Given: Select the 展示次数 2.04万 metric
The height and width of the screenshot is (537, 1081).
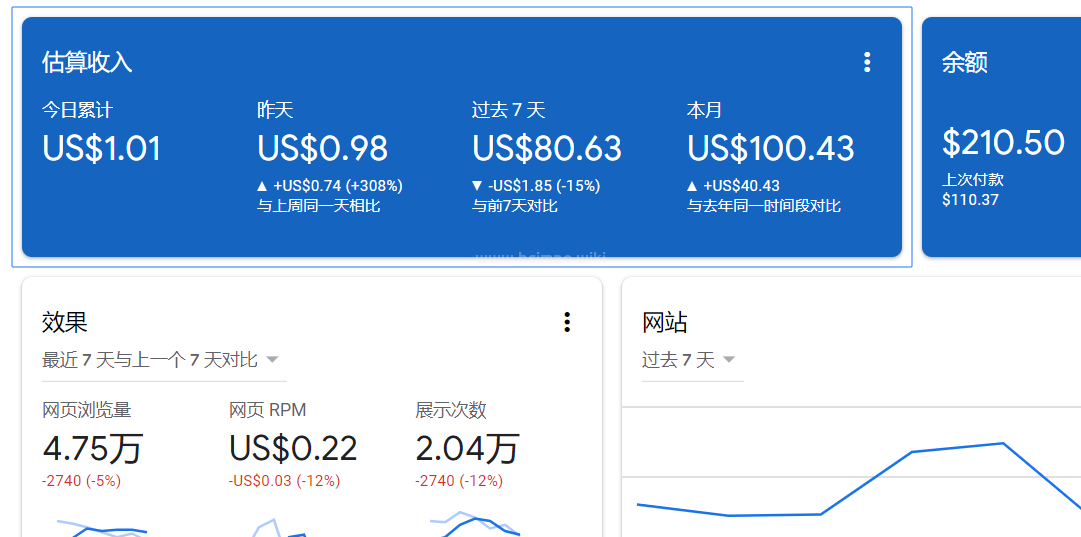Looking at the screenshot, I should point(467,448).
